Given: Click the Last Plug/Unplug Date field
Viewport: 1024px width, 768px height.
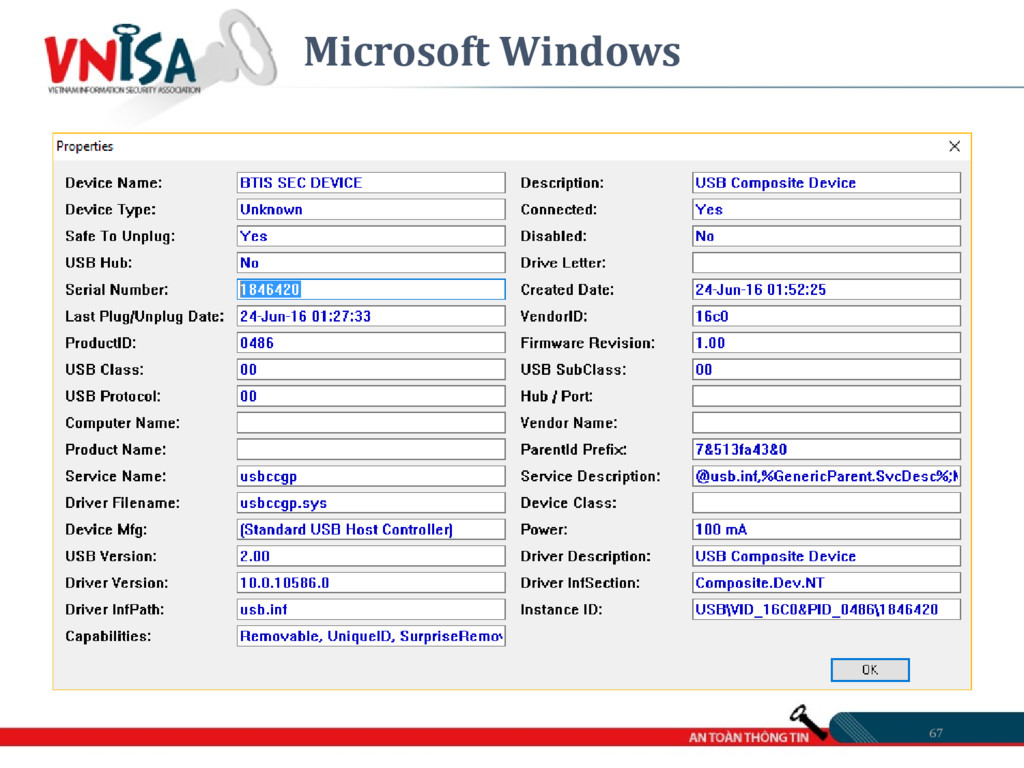Looking at the screenshot, I should (371, 316).
